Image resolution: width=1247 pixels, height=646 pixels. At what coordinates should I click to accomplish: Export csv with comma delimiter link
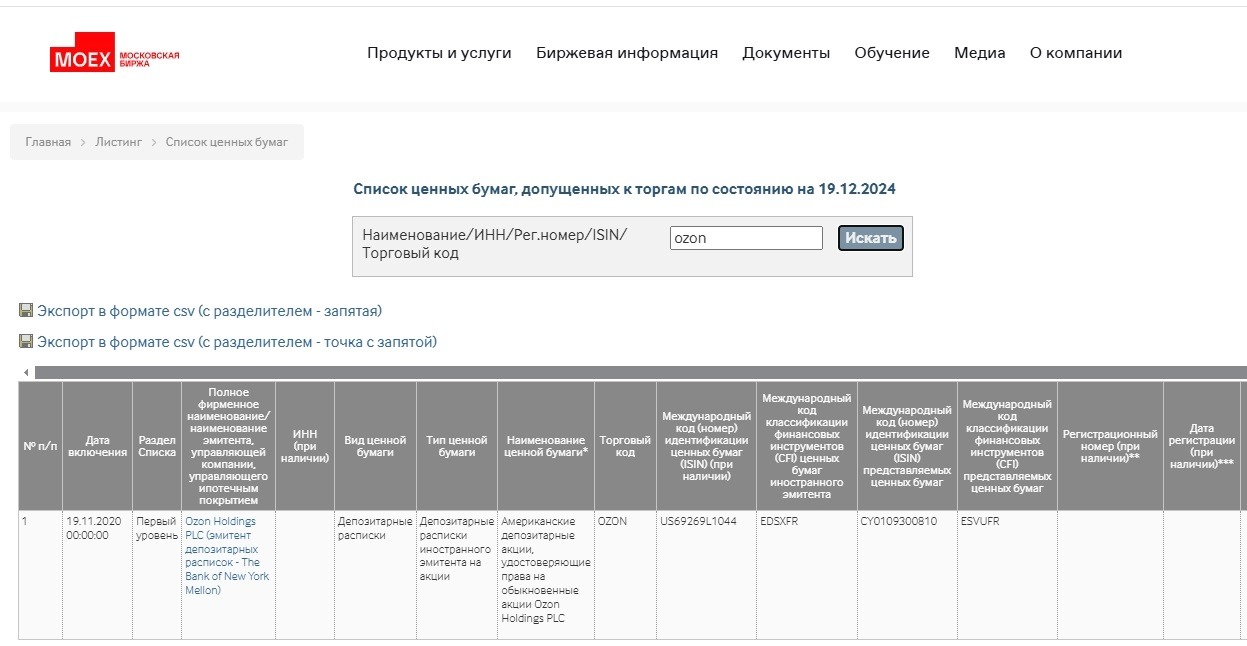click(x=210, y=311)
